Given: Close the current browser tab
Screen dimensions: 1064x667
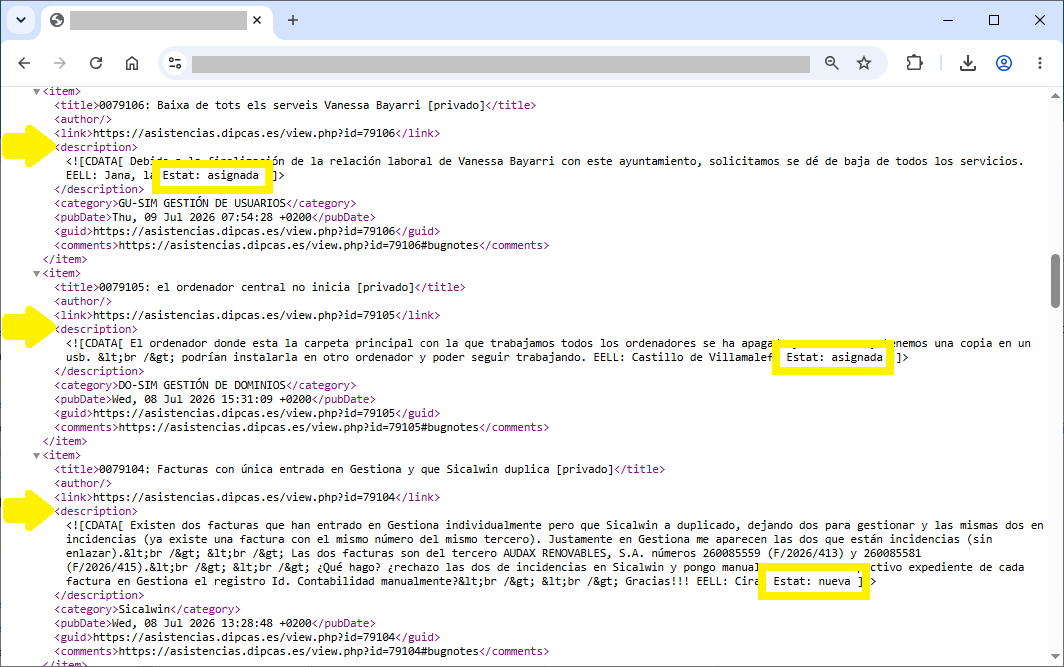Looking at the screenshot, I should [x=257, y=20].
